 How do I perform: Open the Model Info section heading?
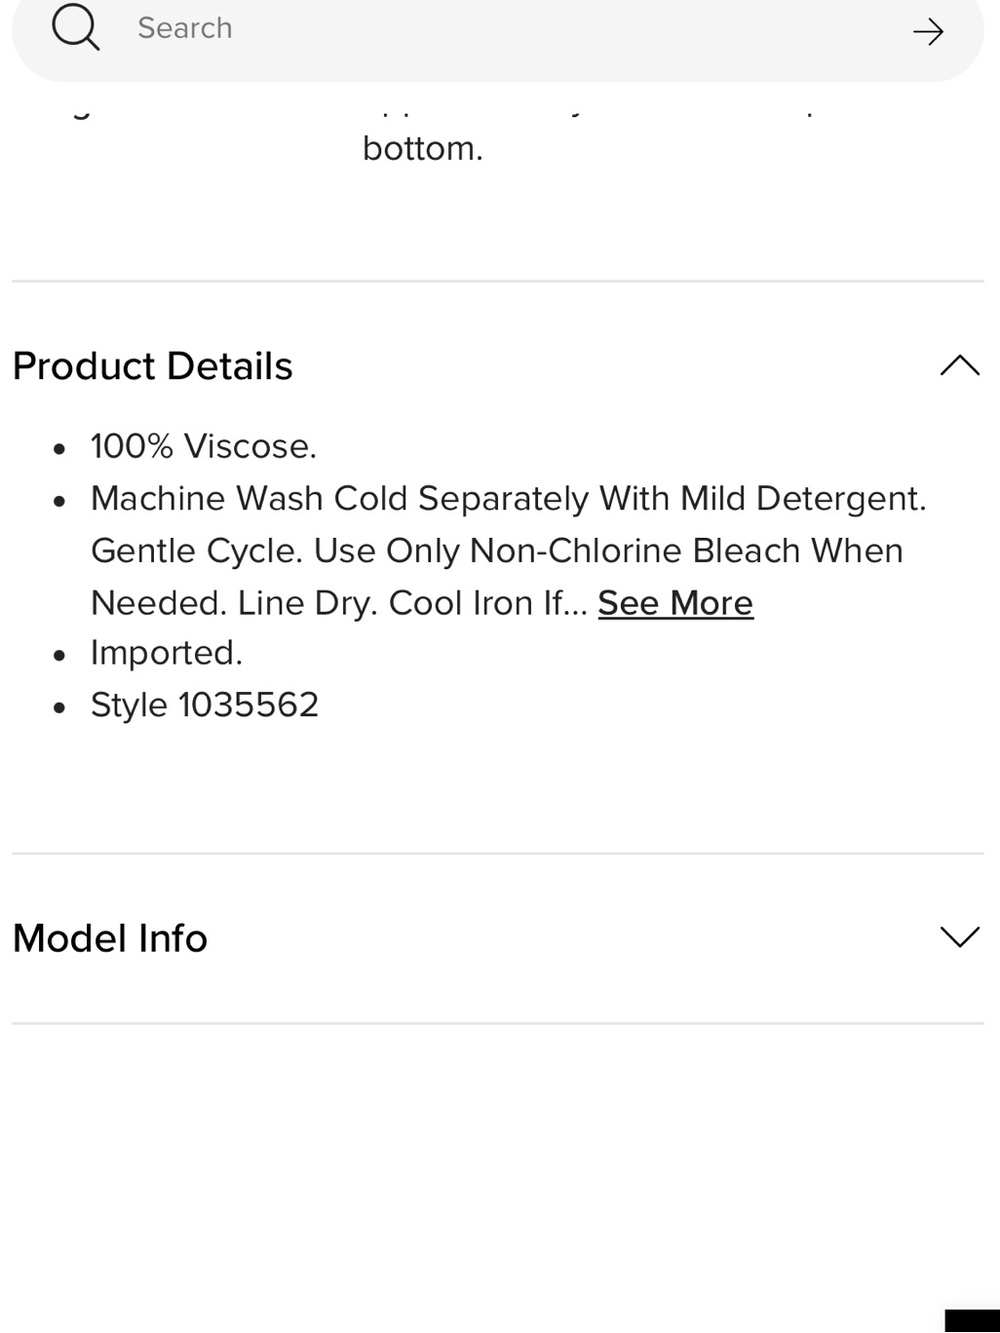110,938
